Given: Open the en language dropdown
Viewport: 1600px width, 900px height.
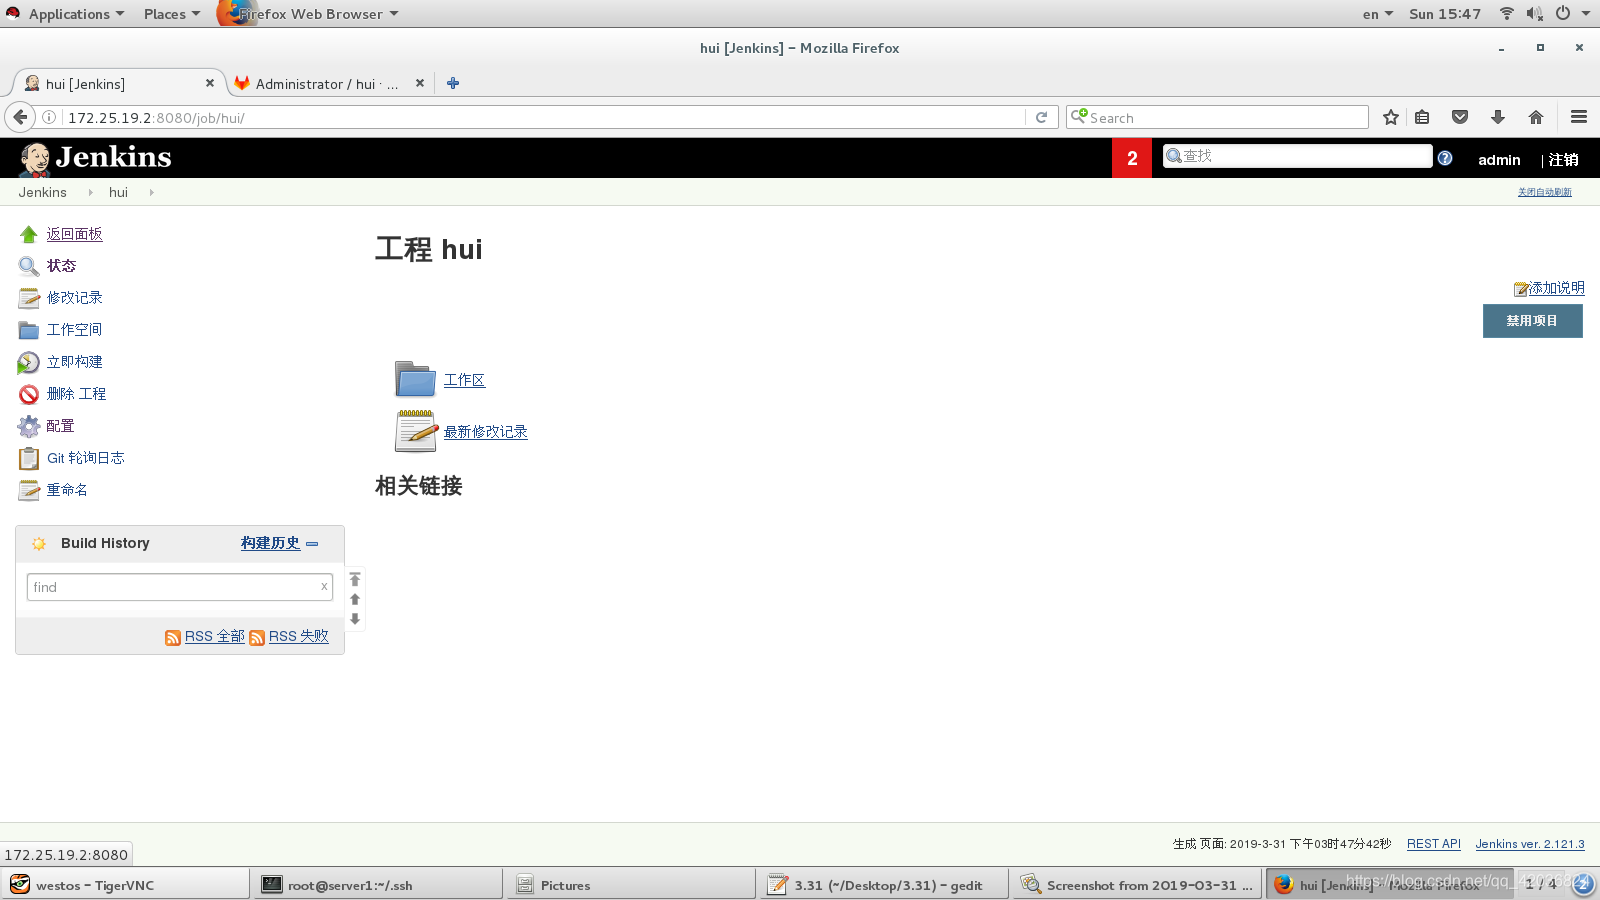Looking at the screenshot, I should pos(1377,14).
